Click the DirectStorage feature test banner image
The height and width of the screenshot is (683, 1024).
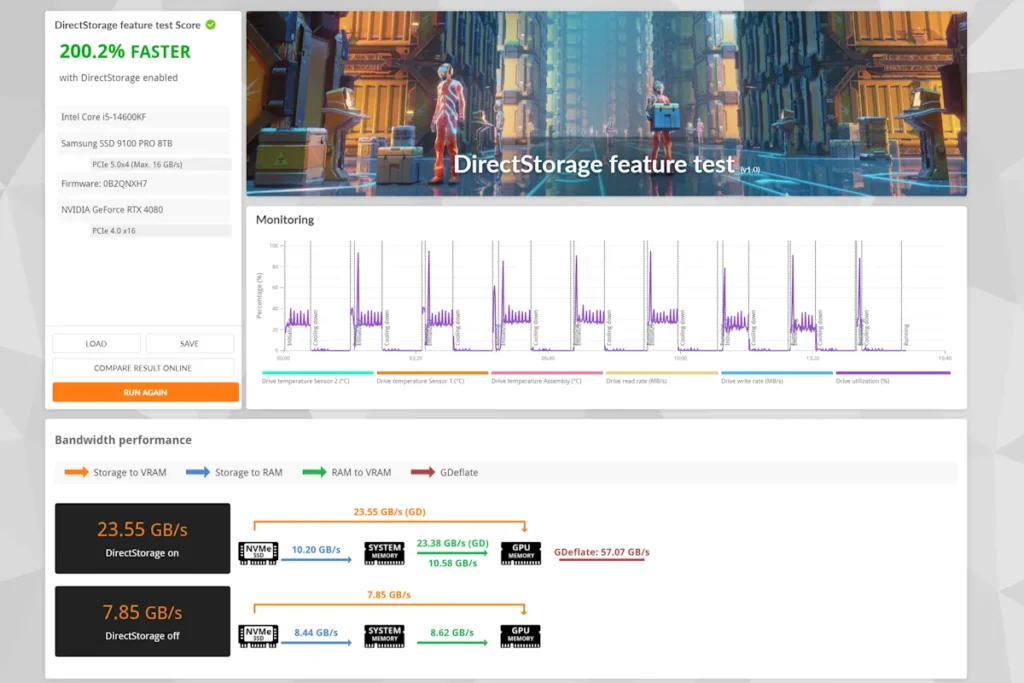[x=607, y=103]
